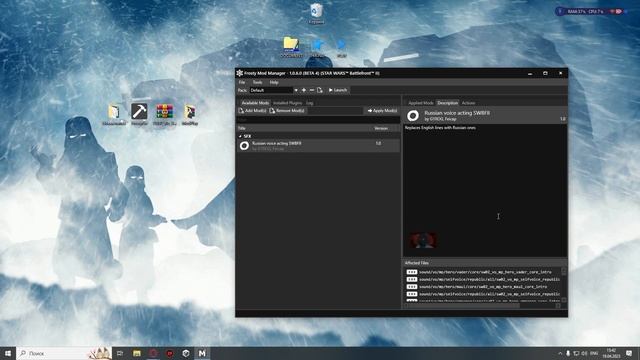The width and height of the screenshot is (640, 360).
Task: Collapse the SFX category group
Action: click(240, 136)
